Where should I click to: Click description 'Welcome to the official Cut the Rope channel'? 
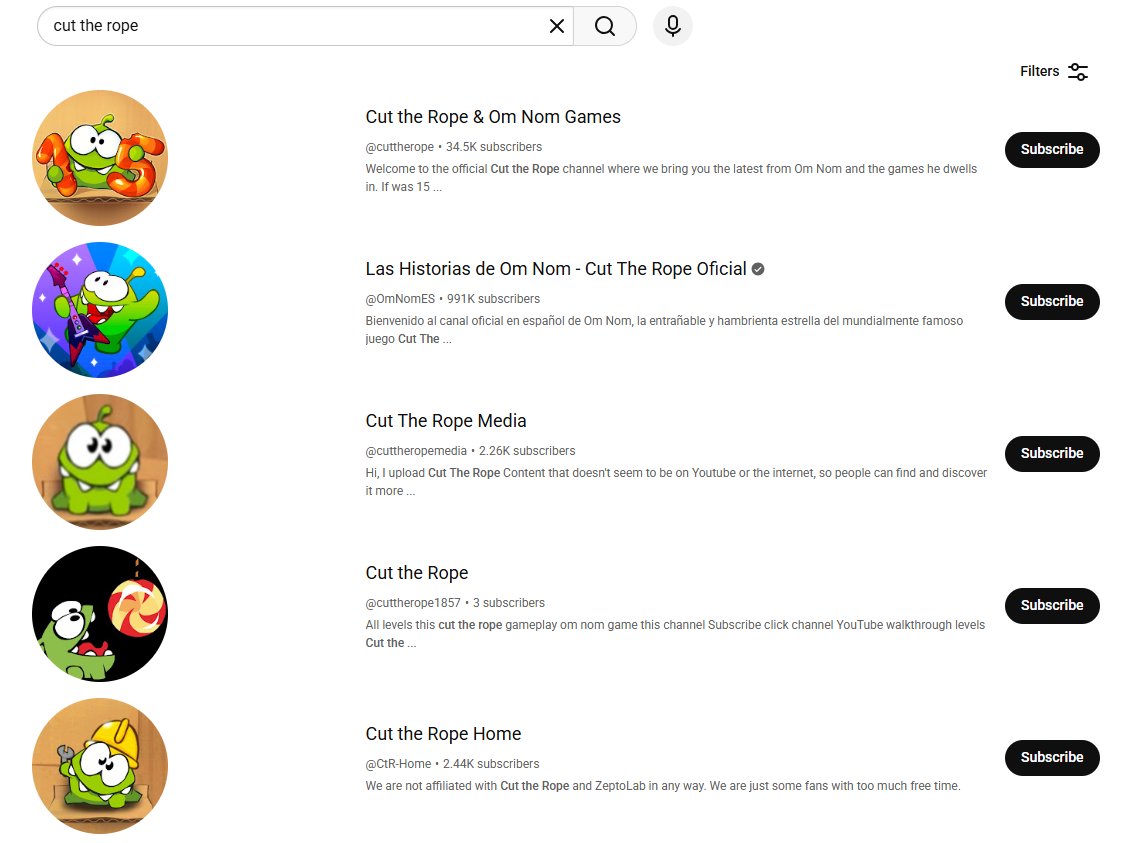click(x=671, y=178)
